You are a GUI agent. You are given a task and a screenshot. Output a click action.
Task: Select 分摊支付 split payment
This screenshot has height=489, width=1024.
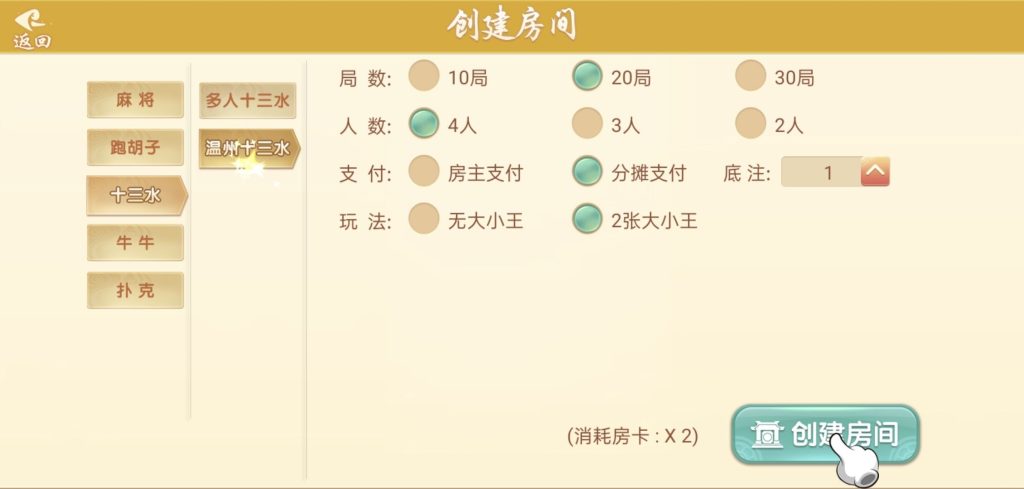point(587,172)
